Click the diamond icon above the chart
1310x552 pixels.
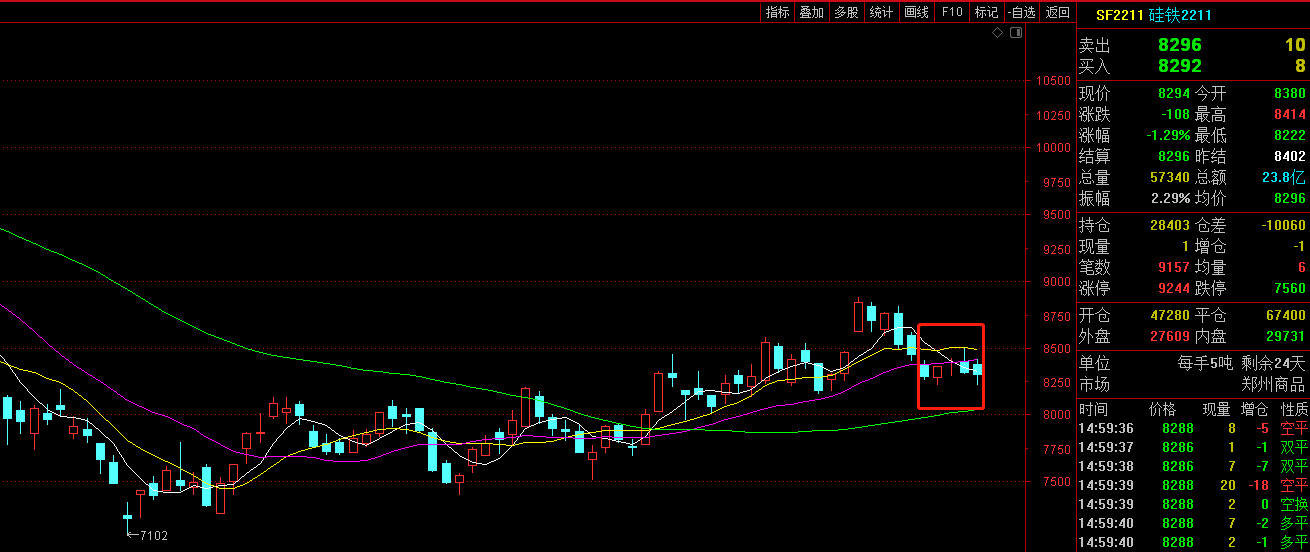point(997,33)
